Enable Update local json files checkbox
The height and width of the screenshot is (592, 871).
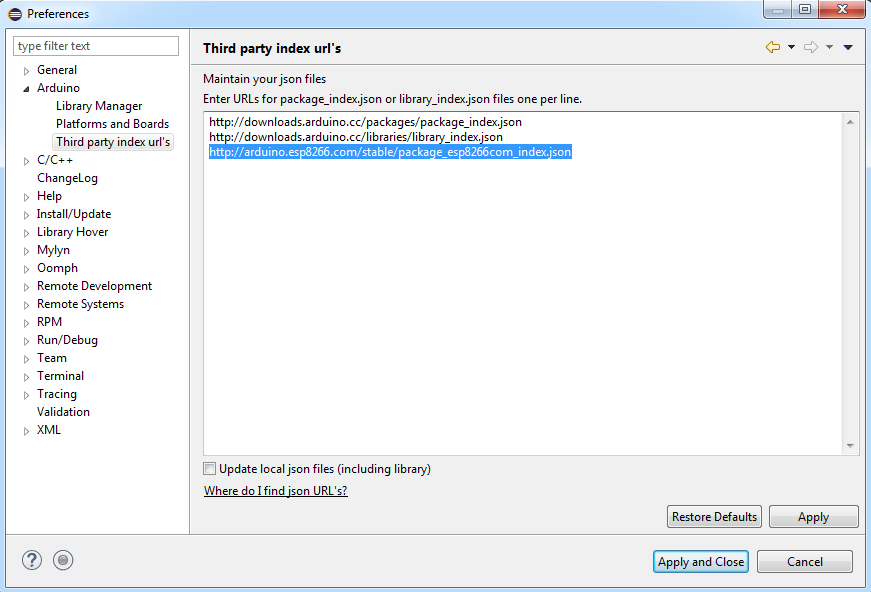coord(210,469)
